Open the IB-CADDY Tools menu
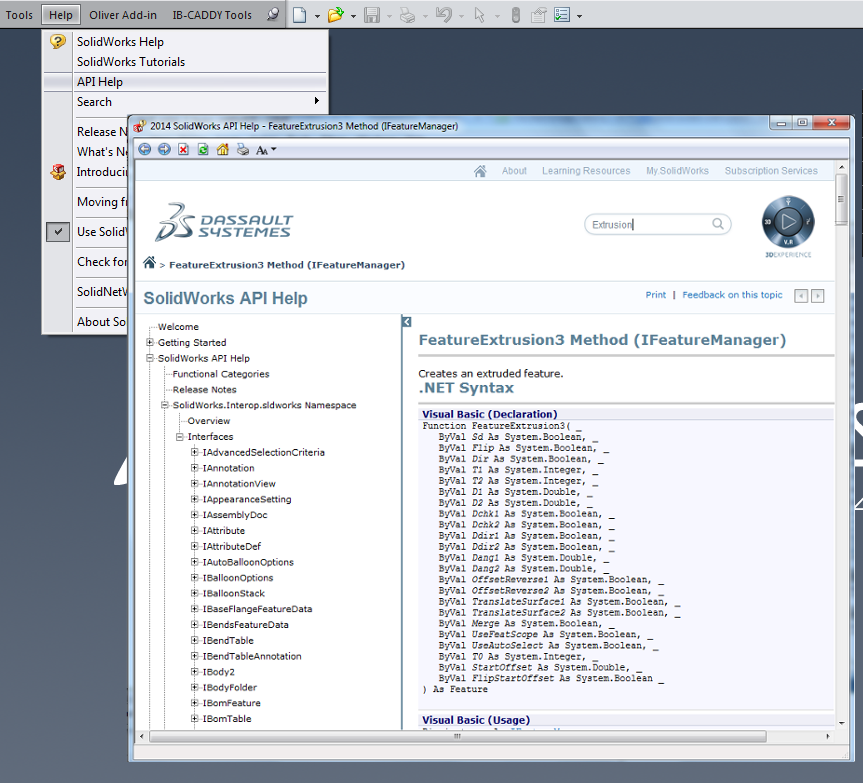The height and width of the screenshot is (783, 863). [x=211, y=15]
